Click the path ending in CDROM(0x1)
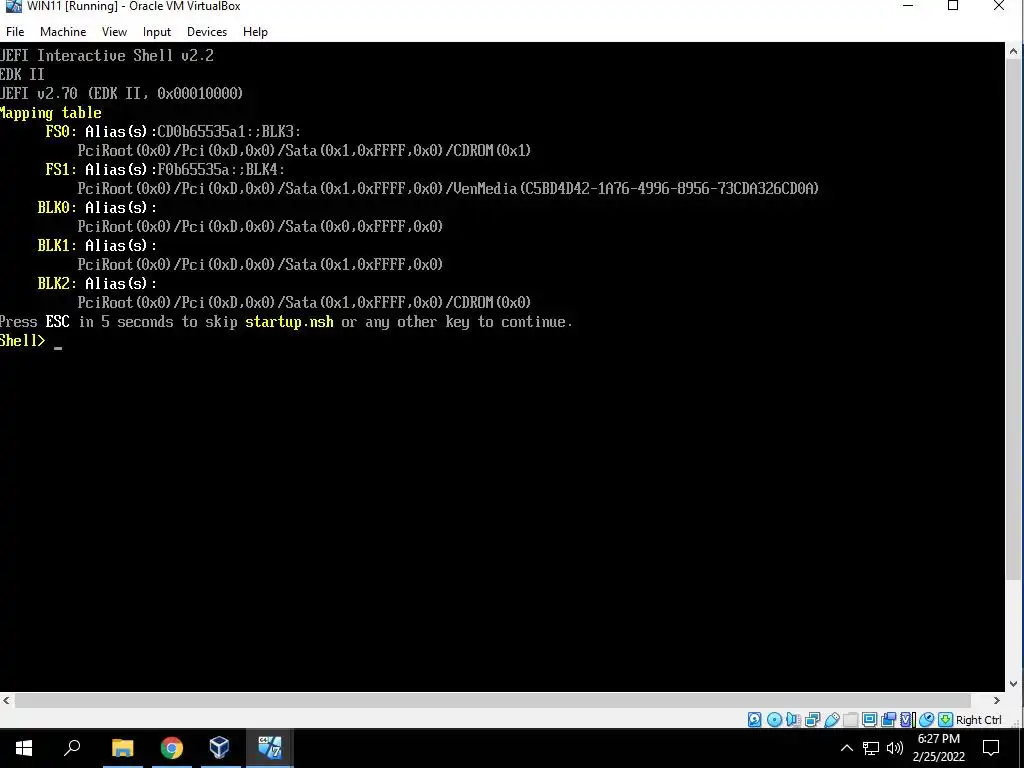1024x768 pixels. tap(304, 151)
